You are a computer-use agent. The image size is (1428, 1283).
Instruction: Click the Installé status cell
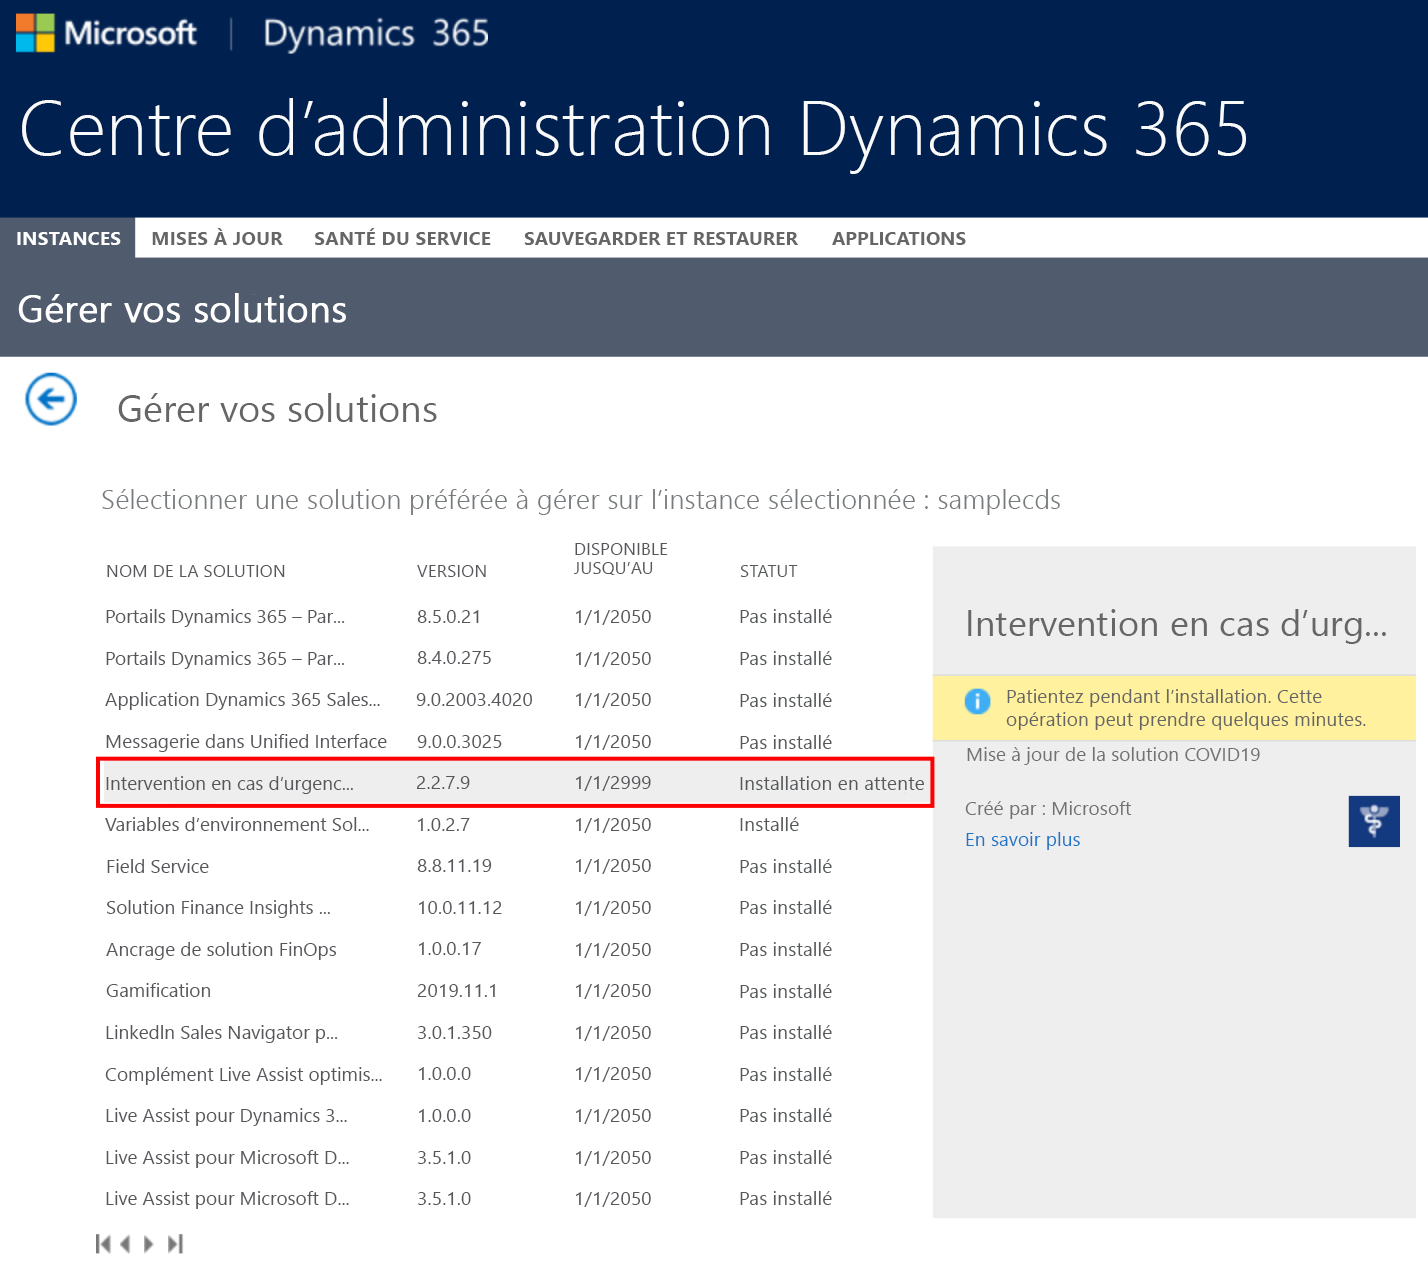[769, 825]
